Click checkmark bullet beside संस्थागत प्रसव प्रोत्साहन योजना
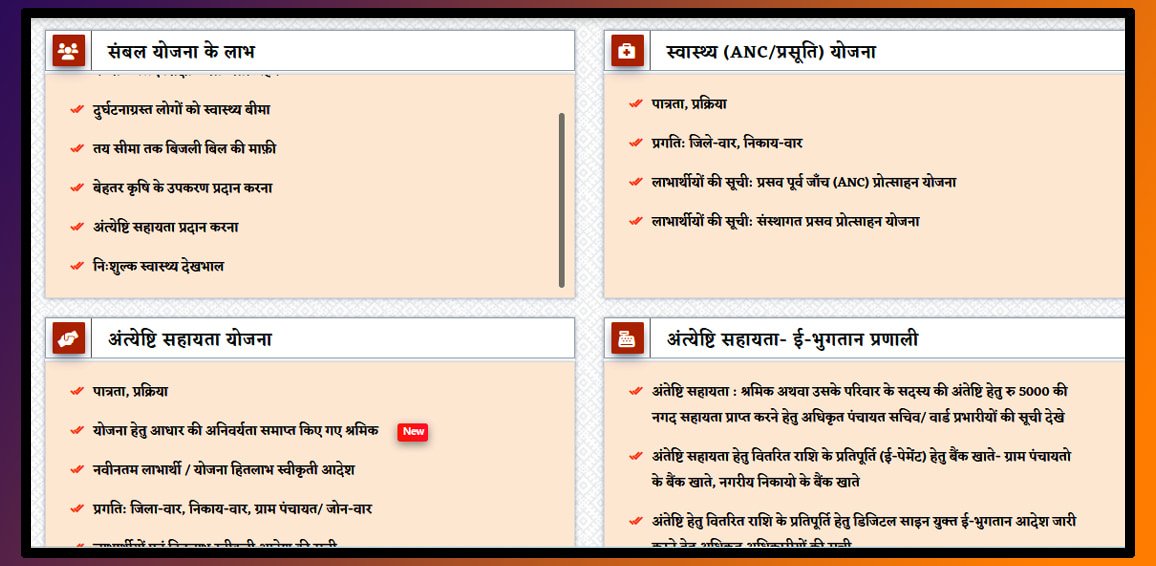The image size is (1156, 566). point(636,221)
